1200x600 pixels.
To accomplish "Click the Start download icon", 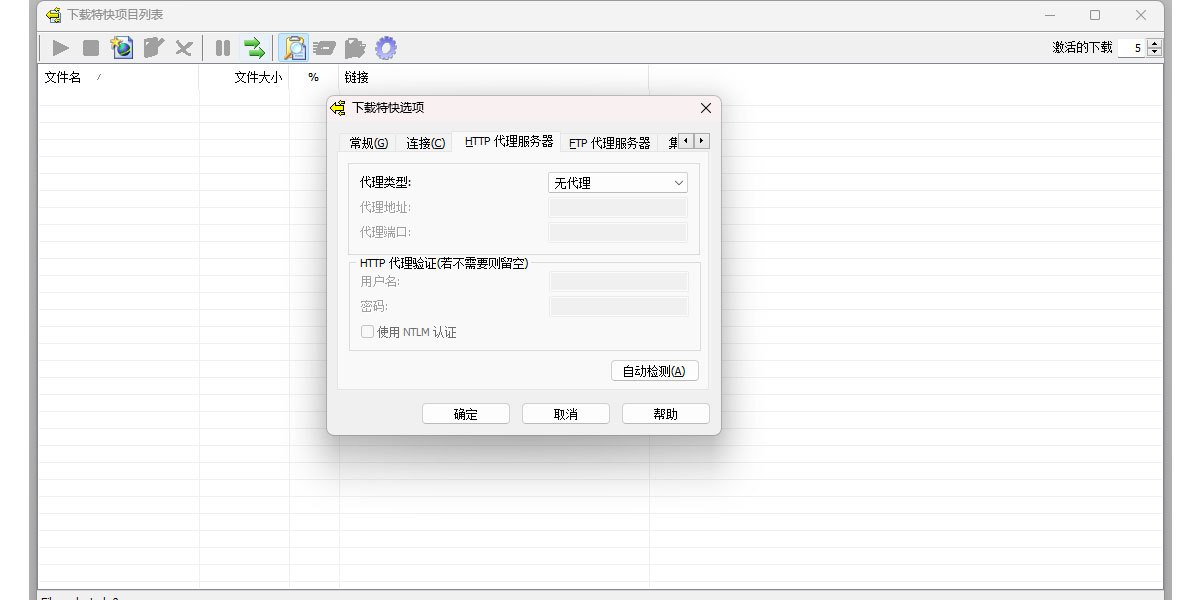I will click(x=60, y=47).
